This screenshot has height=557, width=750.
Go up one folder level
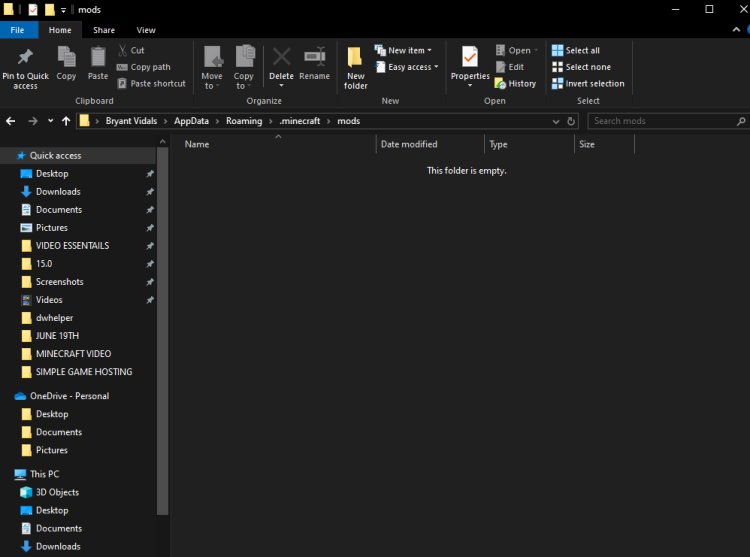(66, 121)
